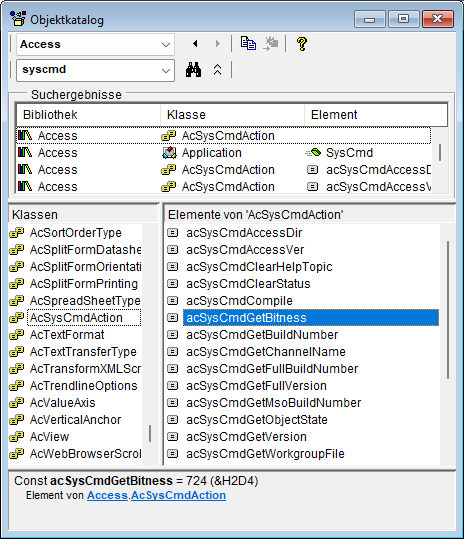
Task: Select acSysCmdCompile member
Action: 239,301
